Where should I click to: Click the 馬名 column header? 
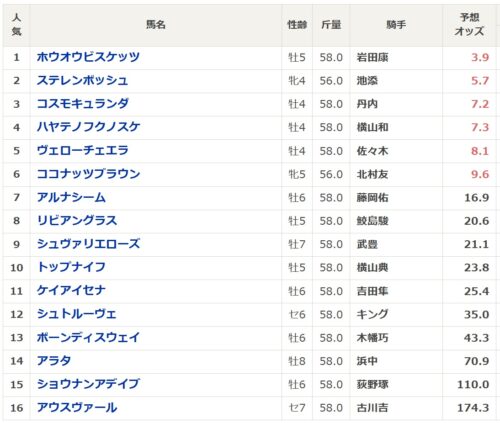pos(156,25)
